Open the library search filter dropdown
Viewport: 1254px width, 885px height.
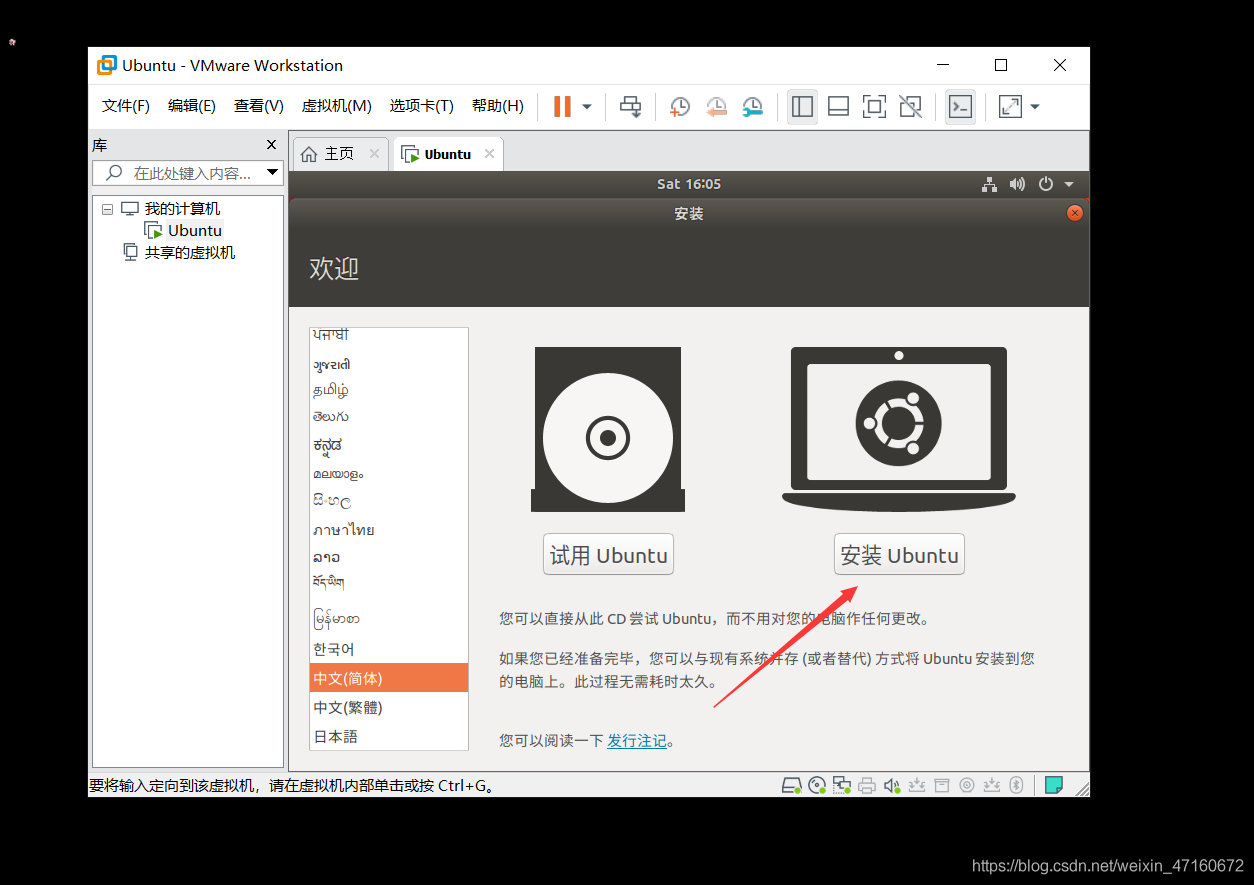pos(272,173)
